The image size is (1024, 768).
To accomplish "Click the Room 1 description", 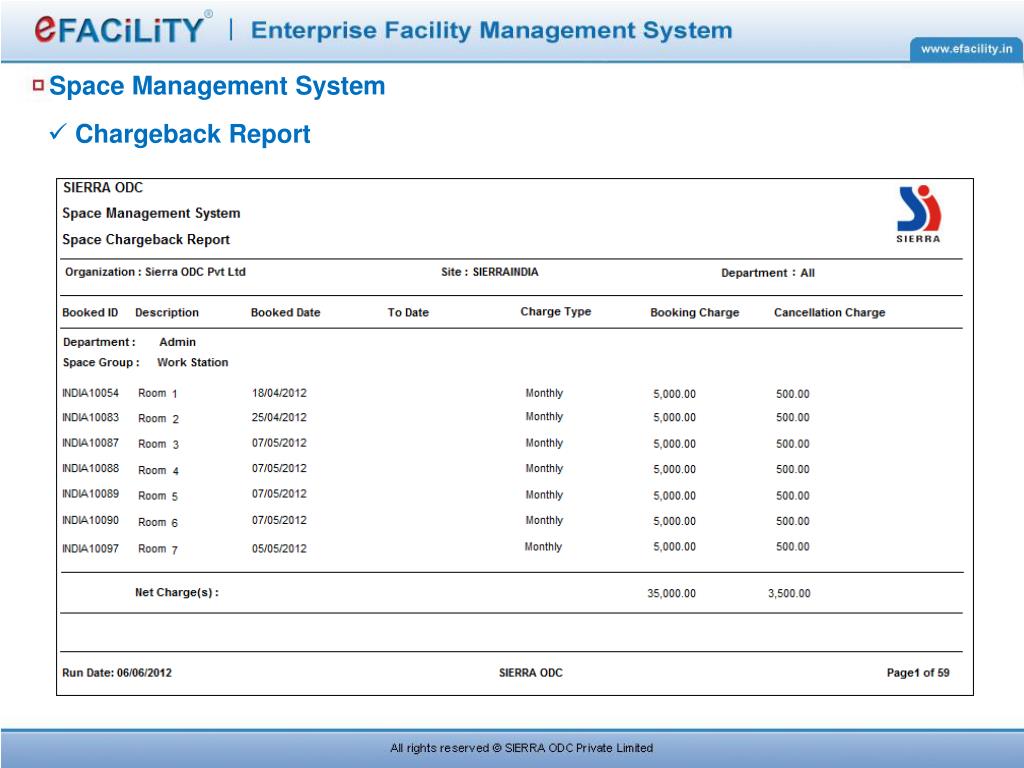I will (157, 393).
